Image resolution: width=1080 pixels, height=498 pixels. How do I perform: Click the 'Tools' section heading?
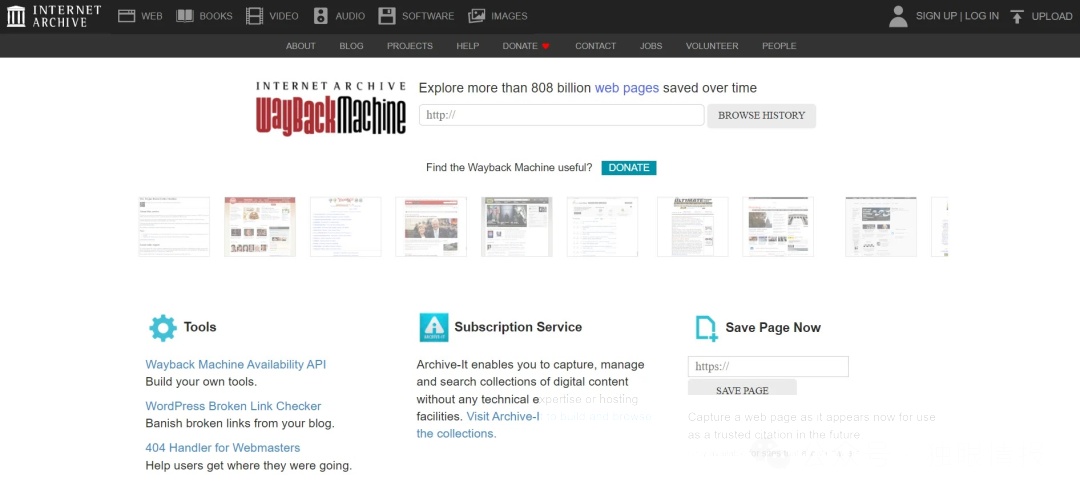coord(200,327)
